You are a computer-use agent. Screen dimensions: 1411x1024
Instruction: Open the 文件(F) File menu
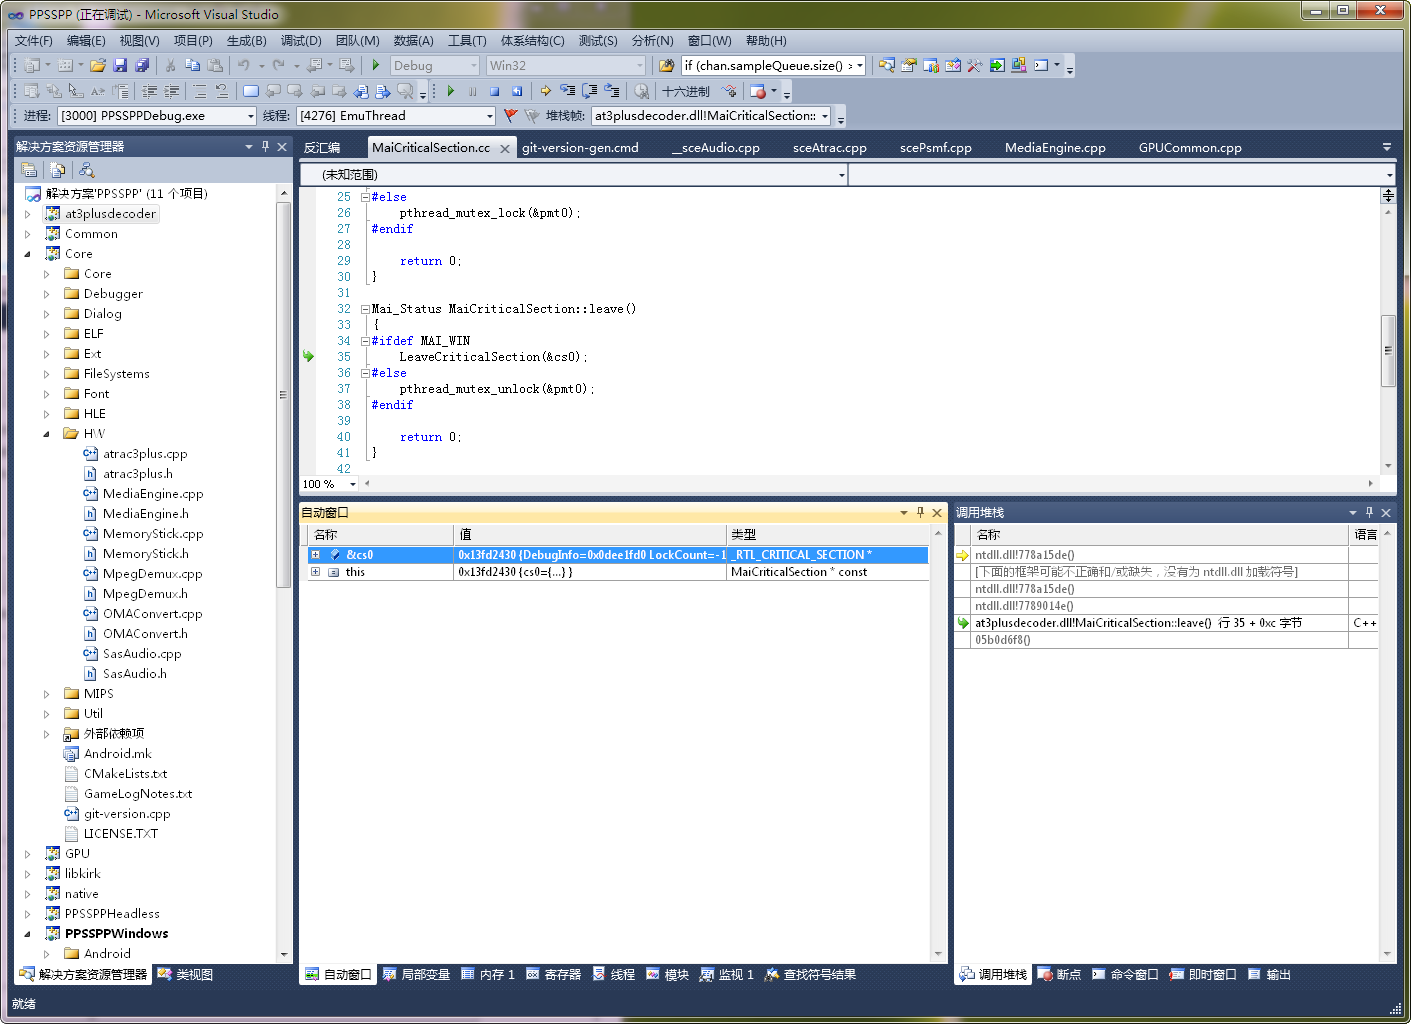click(x=34, y=41)
